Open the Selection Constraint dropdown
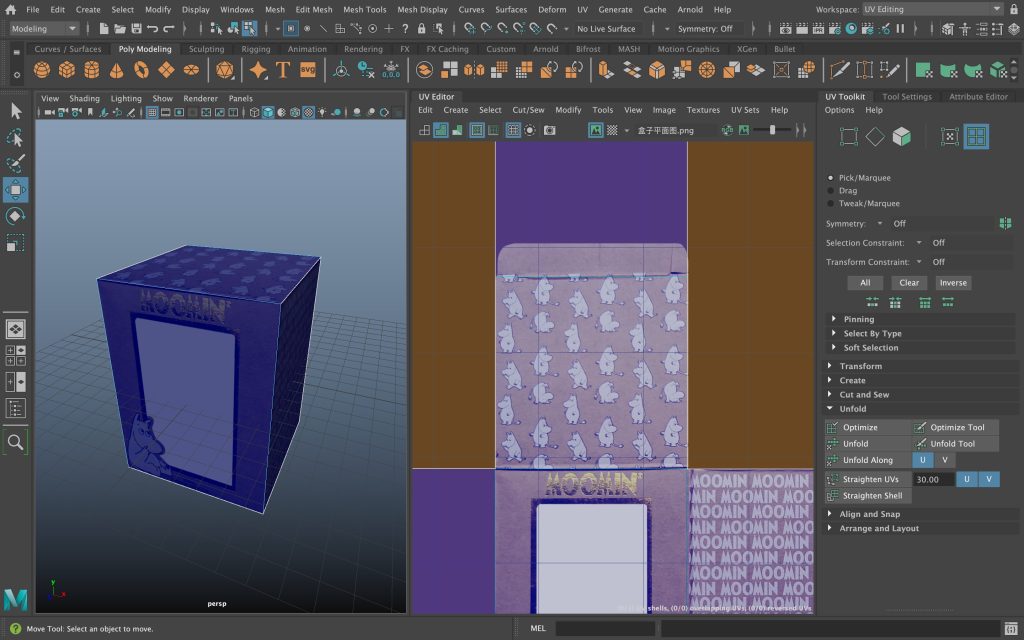 pos(919,243)
